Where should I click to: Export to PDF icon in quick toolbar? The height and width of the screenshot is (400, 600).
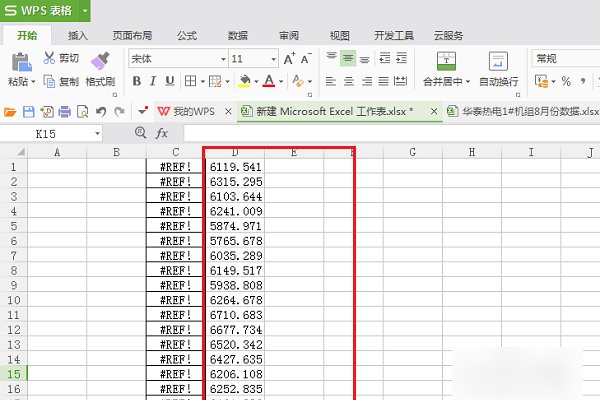47,112
